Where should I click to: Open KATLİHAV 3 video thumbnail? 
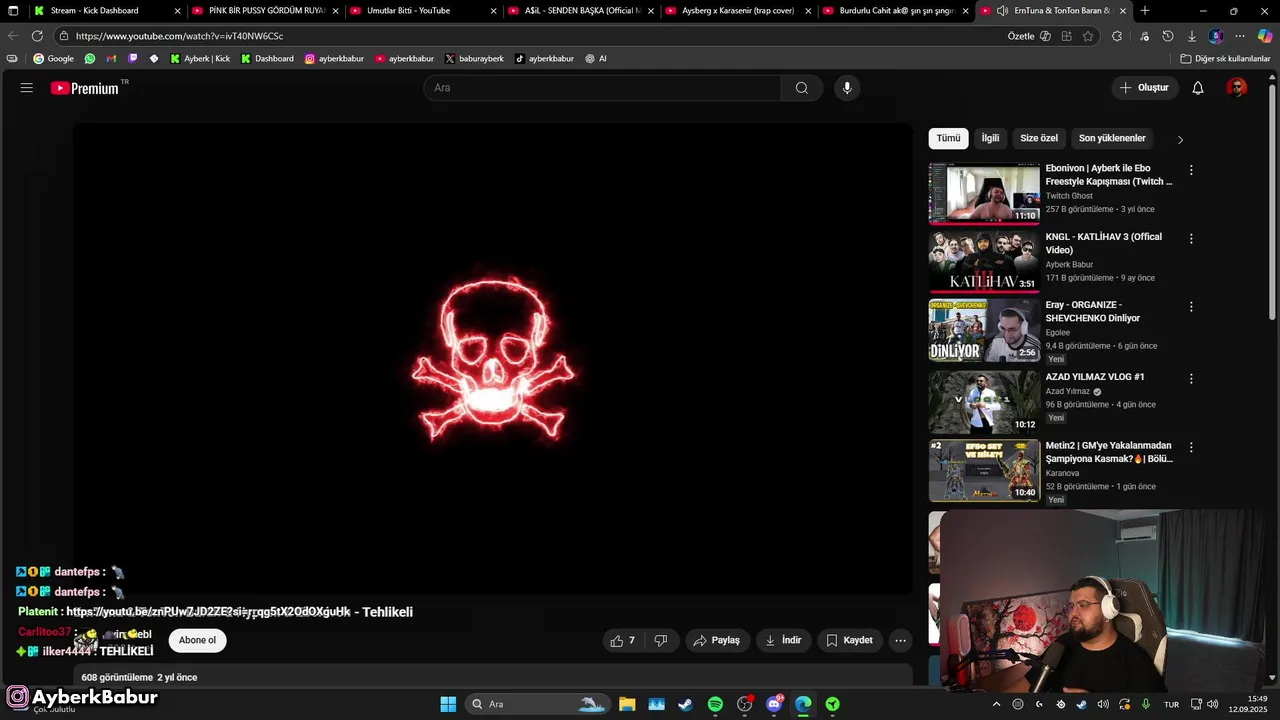tap(984, 262)
